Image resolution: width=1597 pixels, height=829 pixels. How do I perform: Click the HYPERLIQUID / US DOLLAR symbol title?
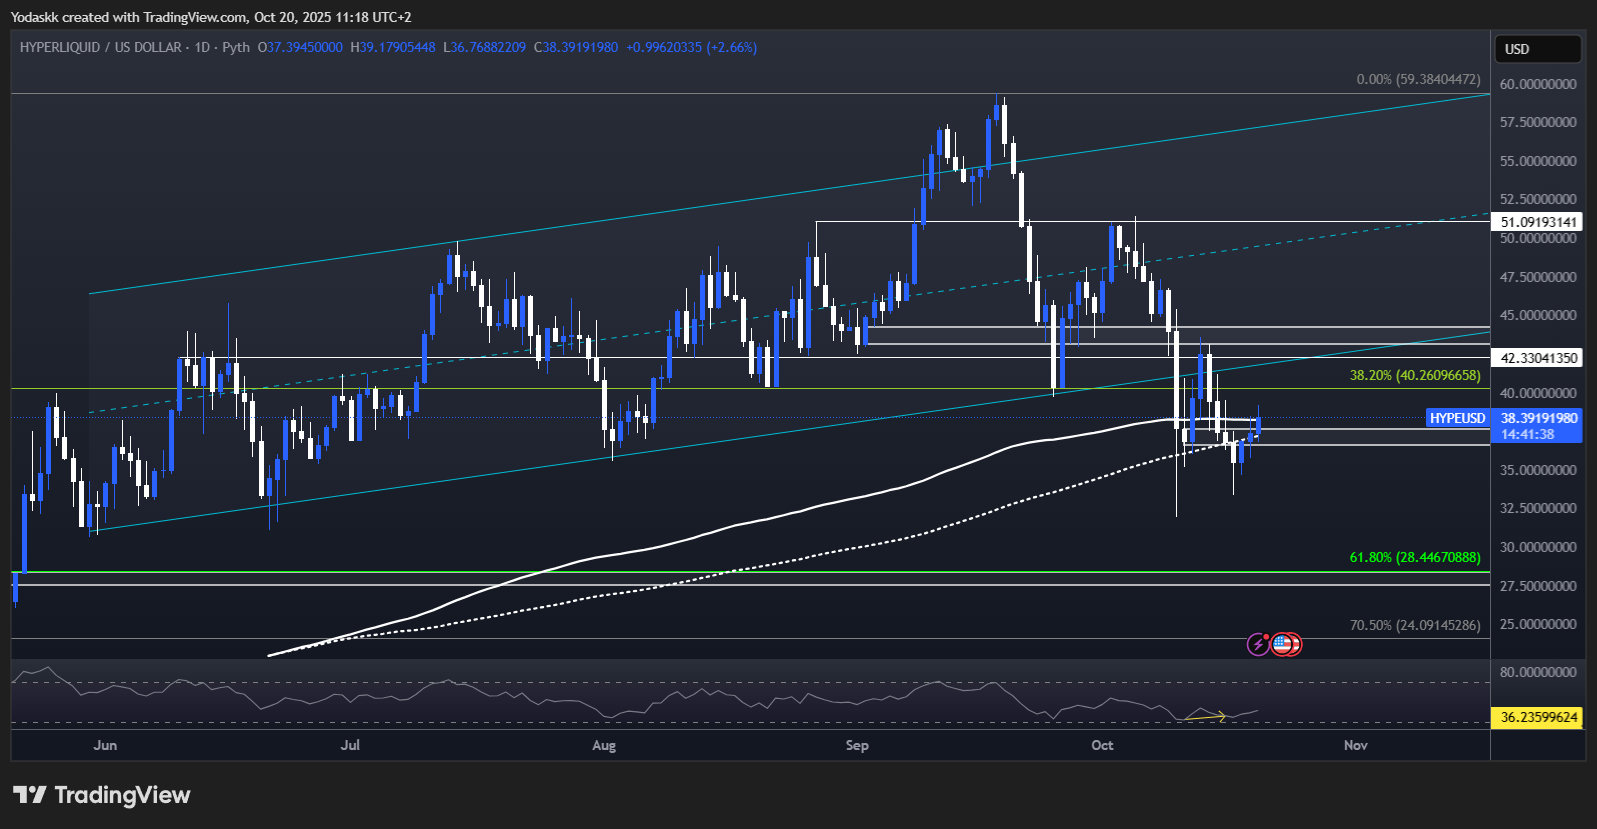point(100,47)
